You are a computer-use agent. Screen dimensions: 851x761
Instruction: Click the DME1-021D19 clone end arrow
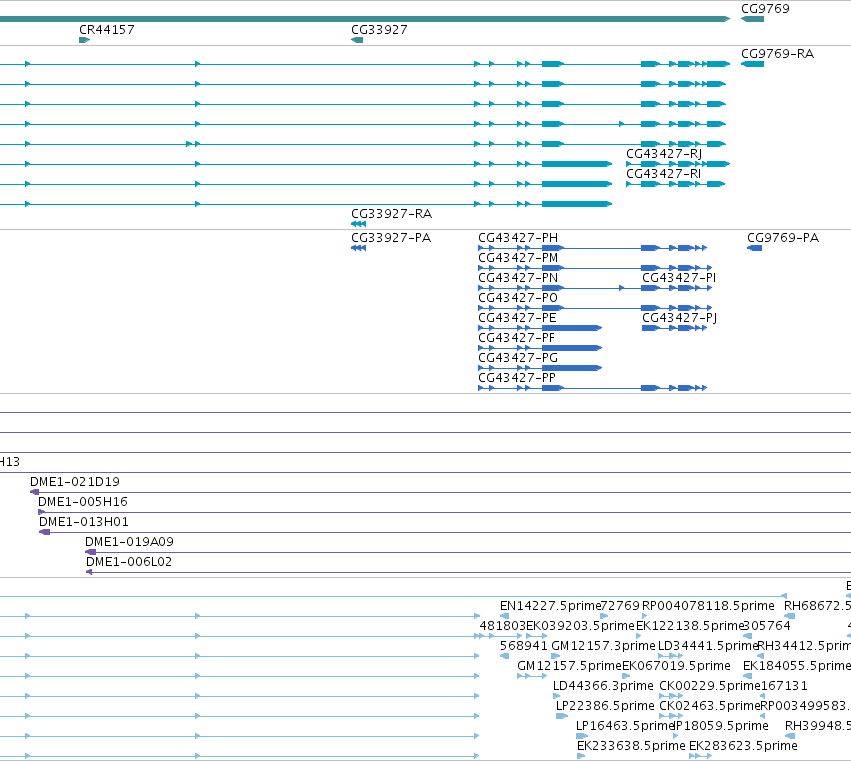34,492
